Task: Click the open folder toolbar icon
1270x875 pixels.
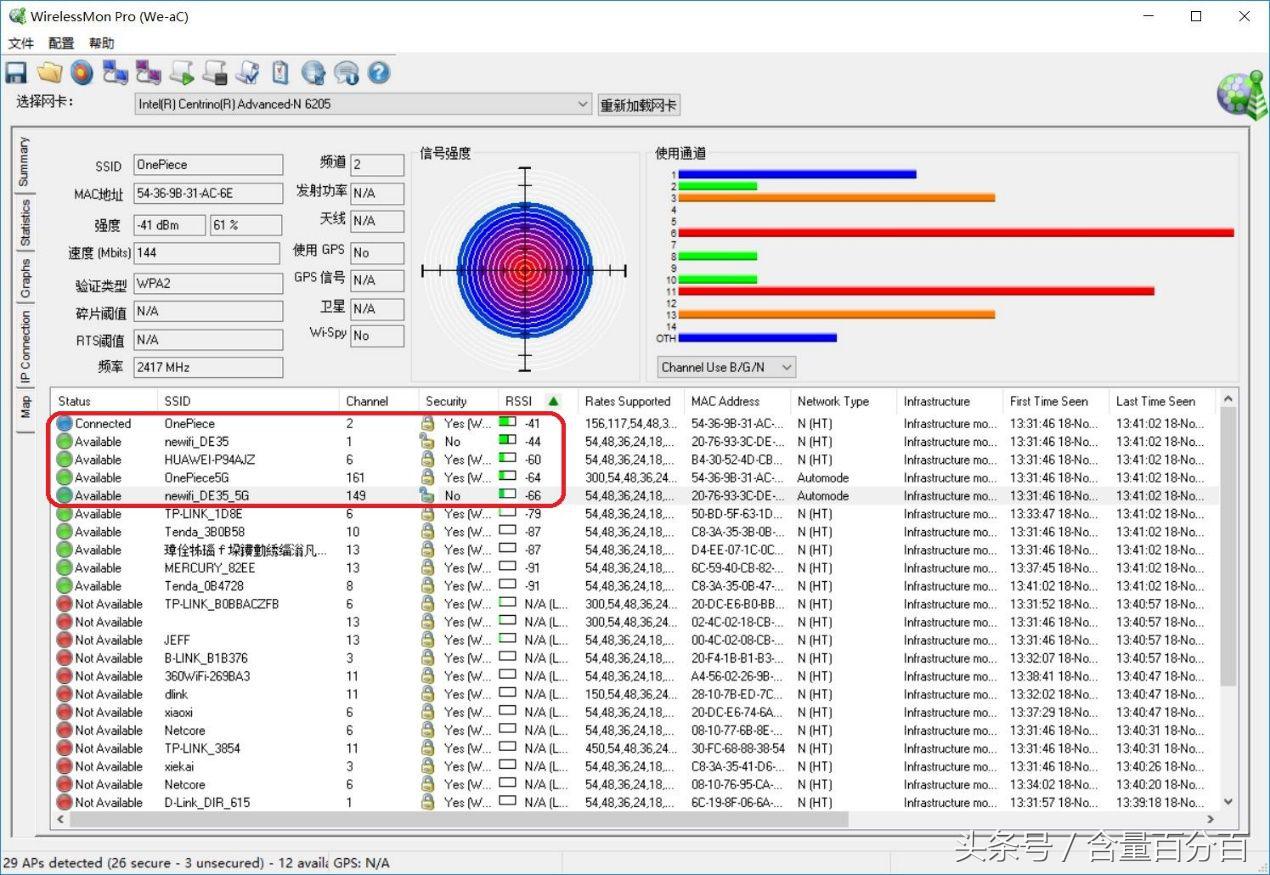Action: point(49,73)
